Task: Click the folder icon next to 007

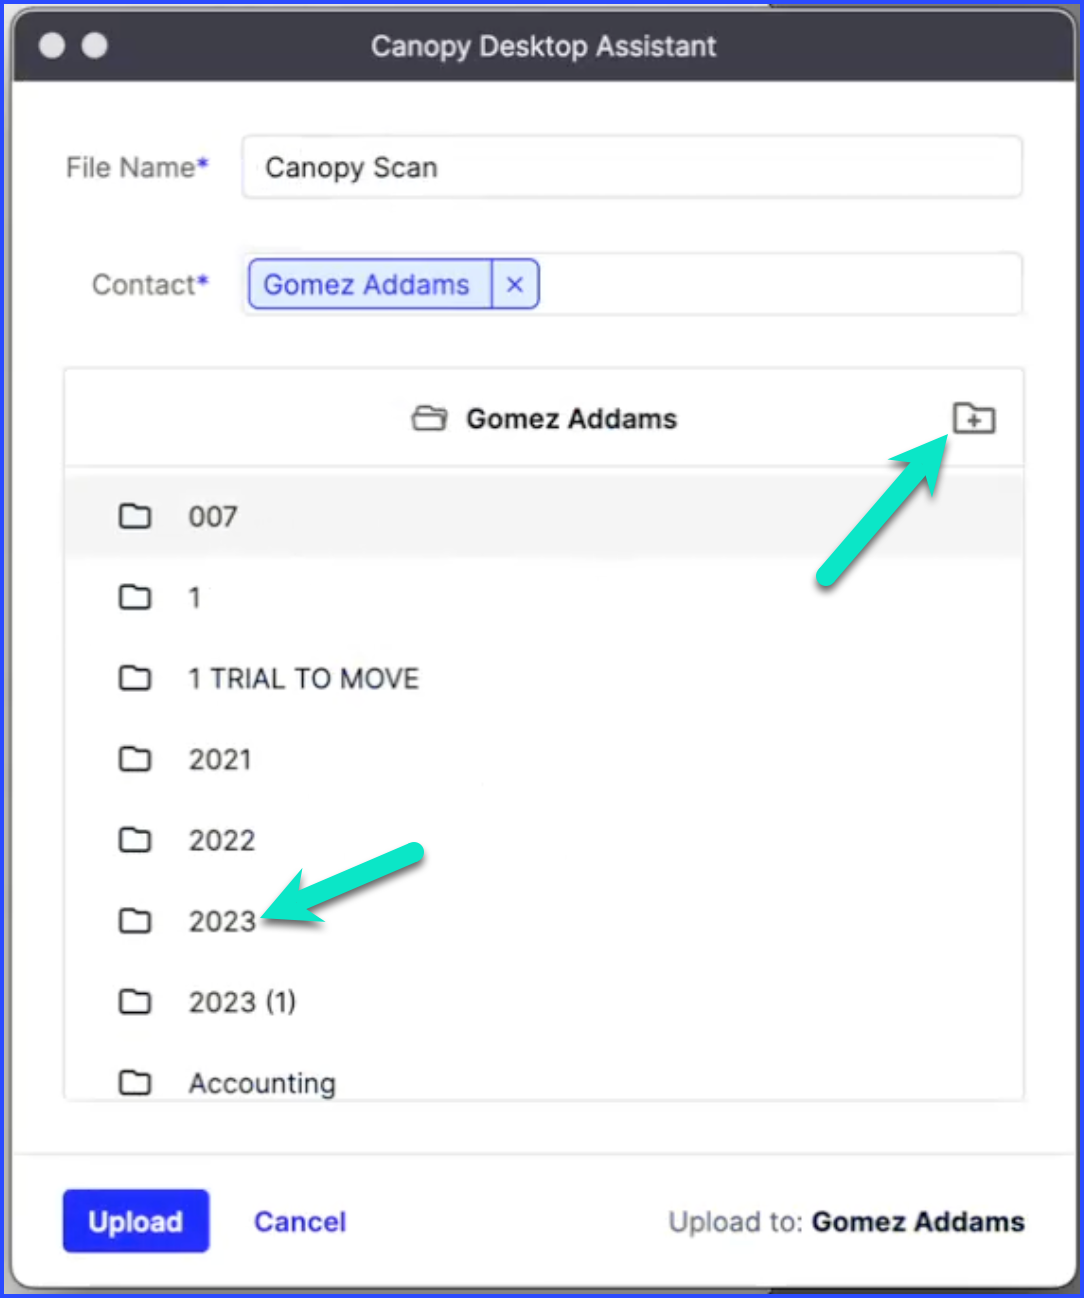Action: [135, 516]
